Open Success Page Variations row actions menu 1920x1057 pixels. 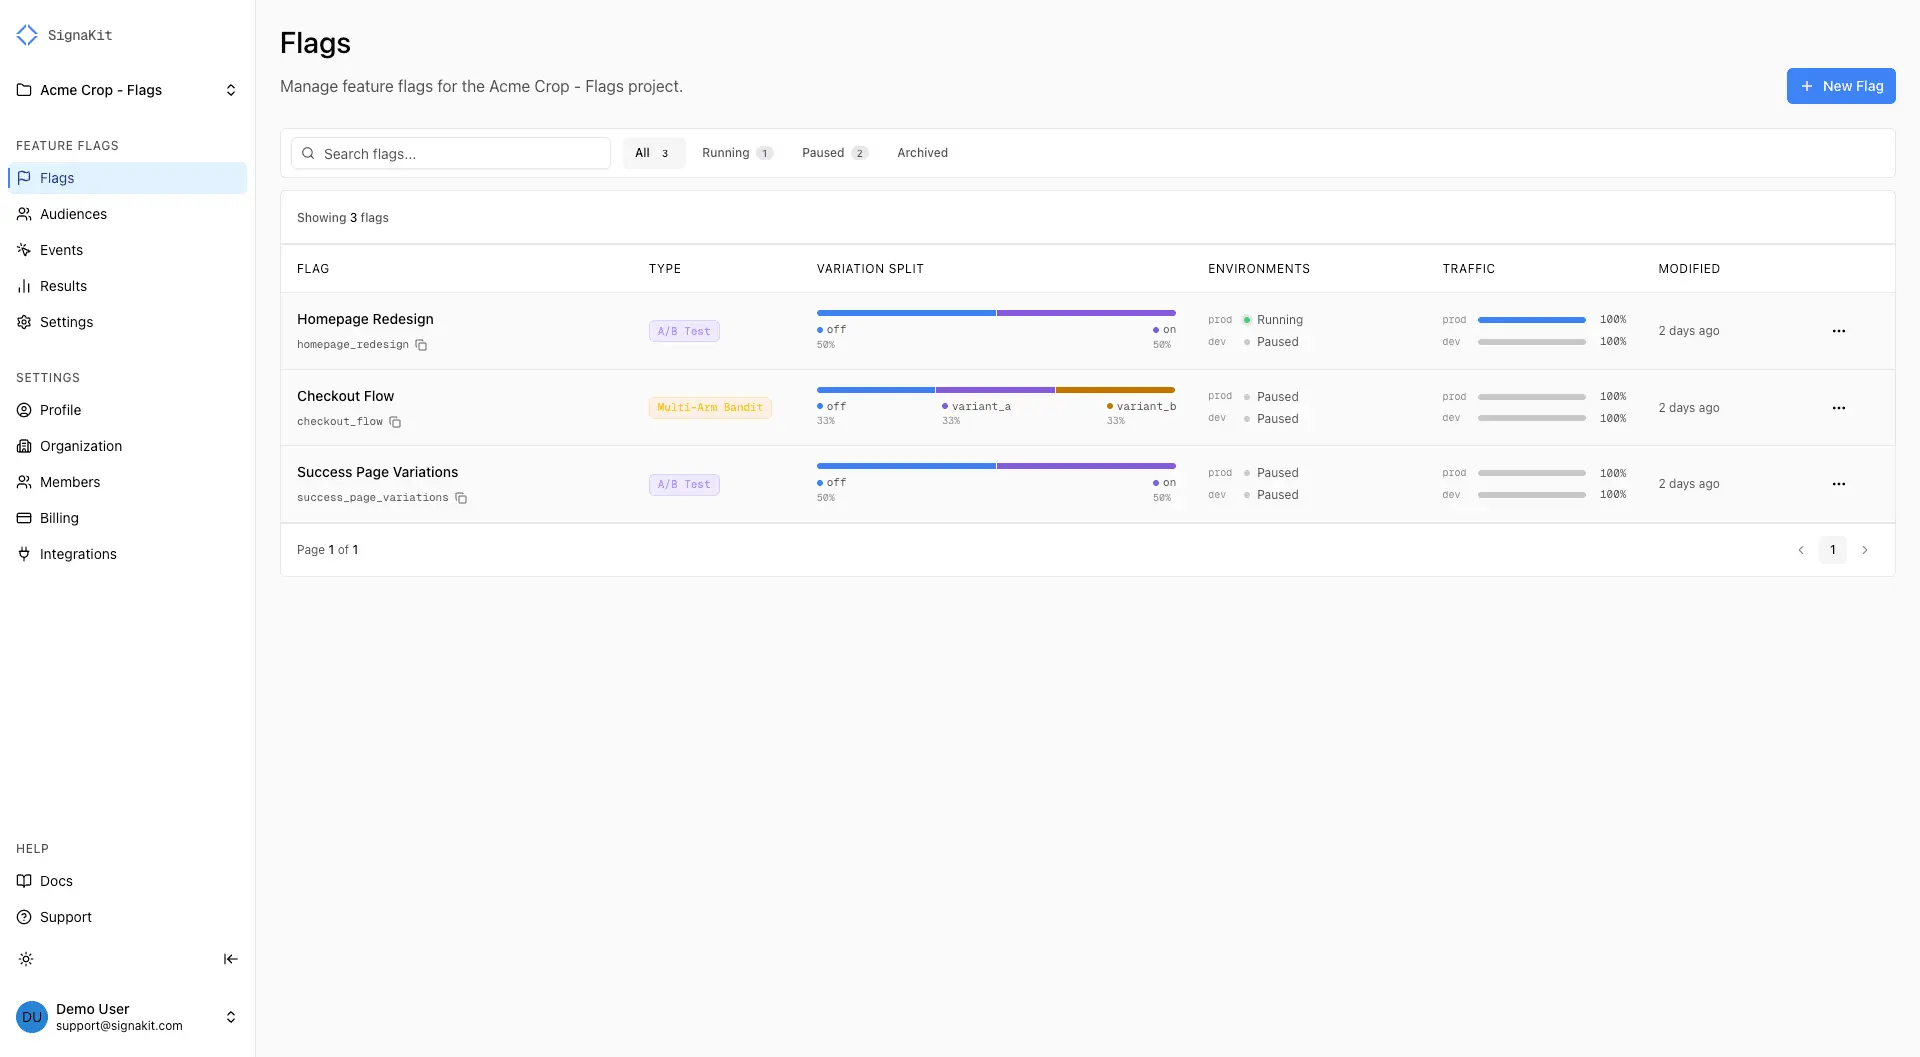coord(1839,484)
